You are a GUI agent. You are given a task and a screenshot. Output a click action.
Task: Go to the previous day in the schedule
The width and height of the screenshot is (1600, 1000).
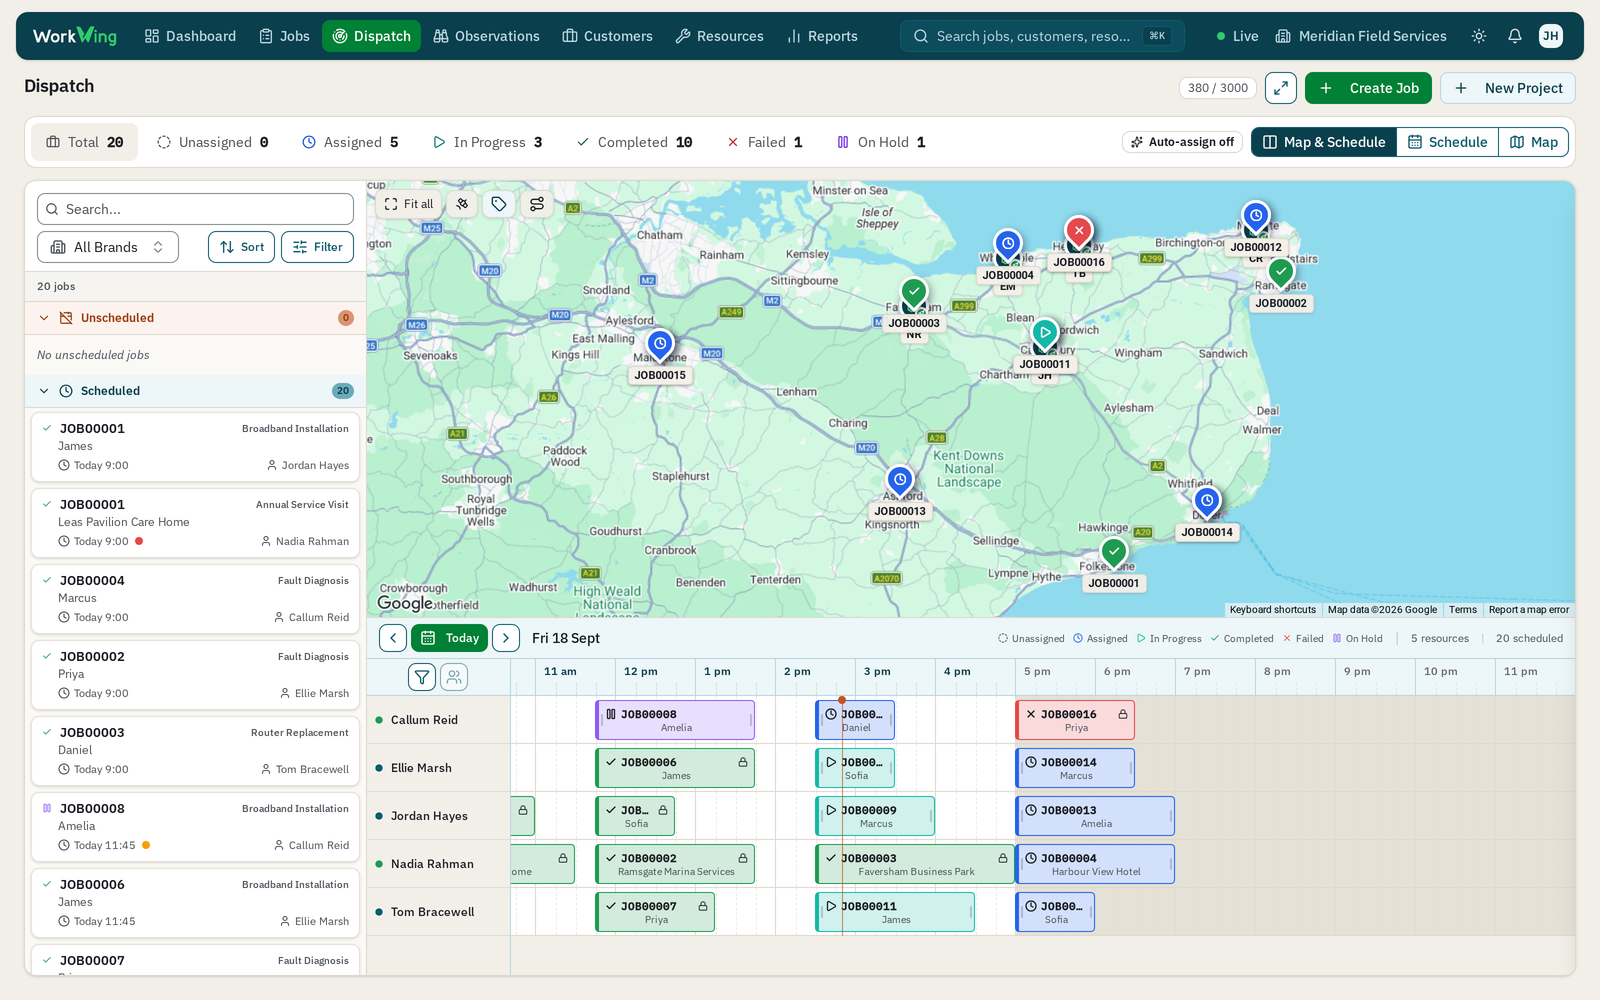(x=393, y=638)
